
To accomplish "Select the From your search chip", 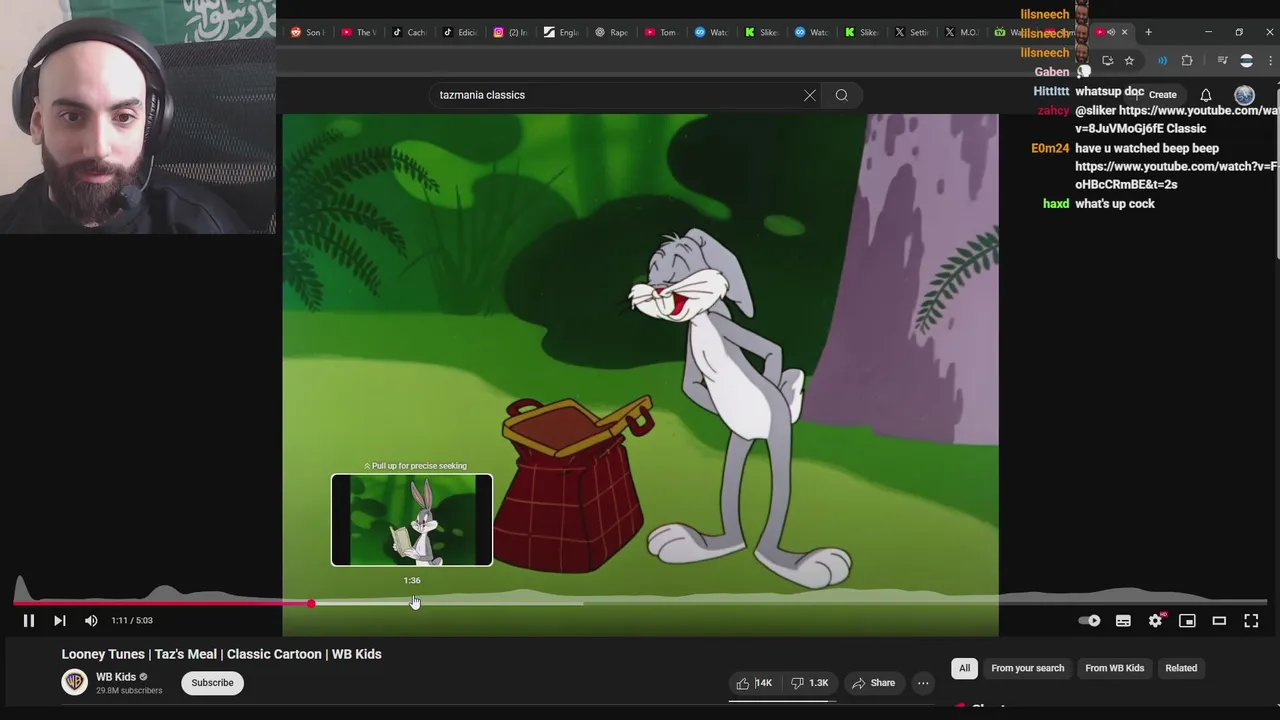I will coord(1027,668).
